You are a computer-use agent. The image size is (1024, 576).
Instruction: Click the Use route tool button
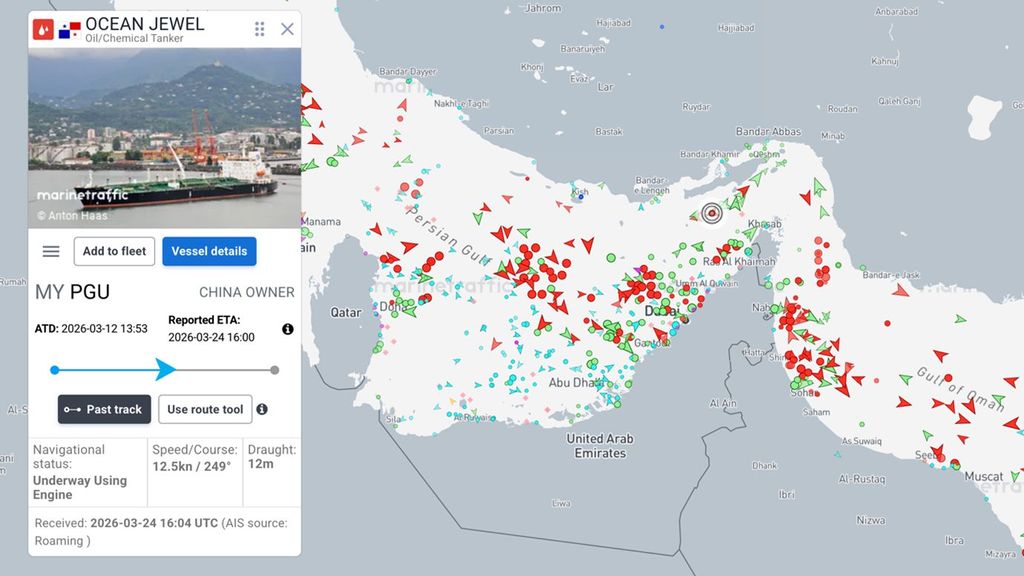(x=205, y=409)
